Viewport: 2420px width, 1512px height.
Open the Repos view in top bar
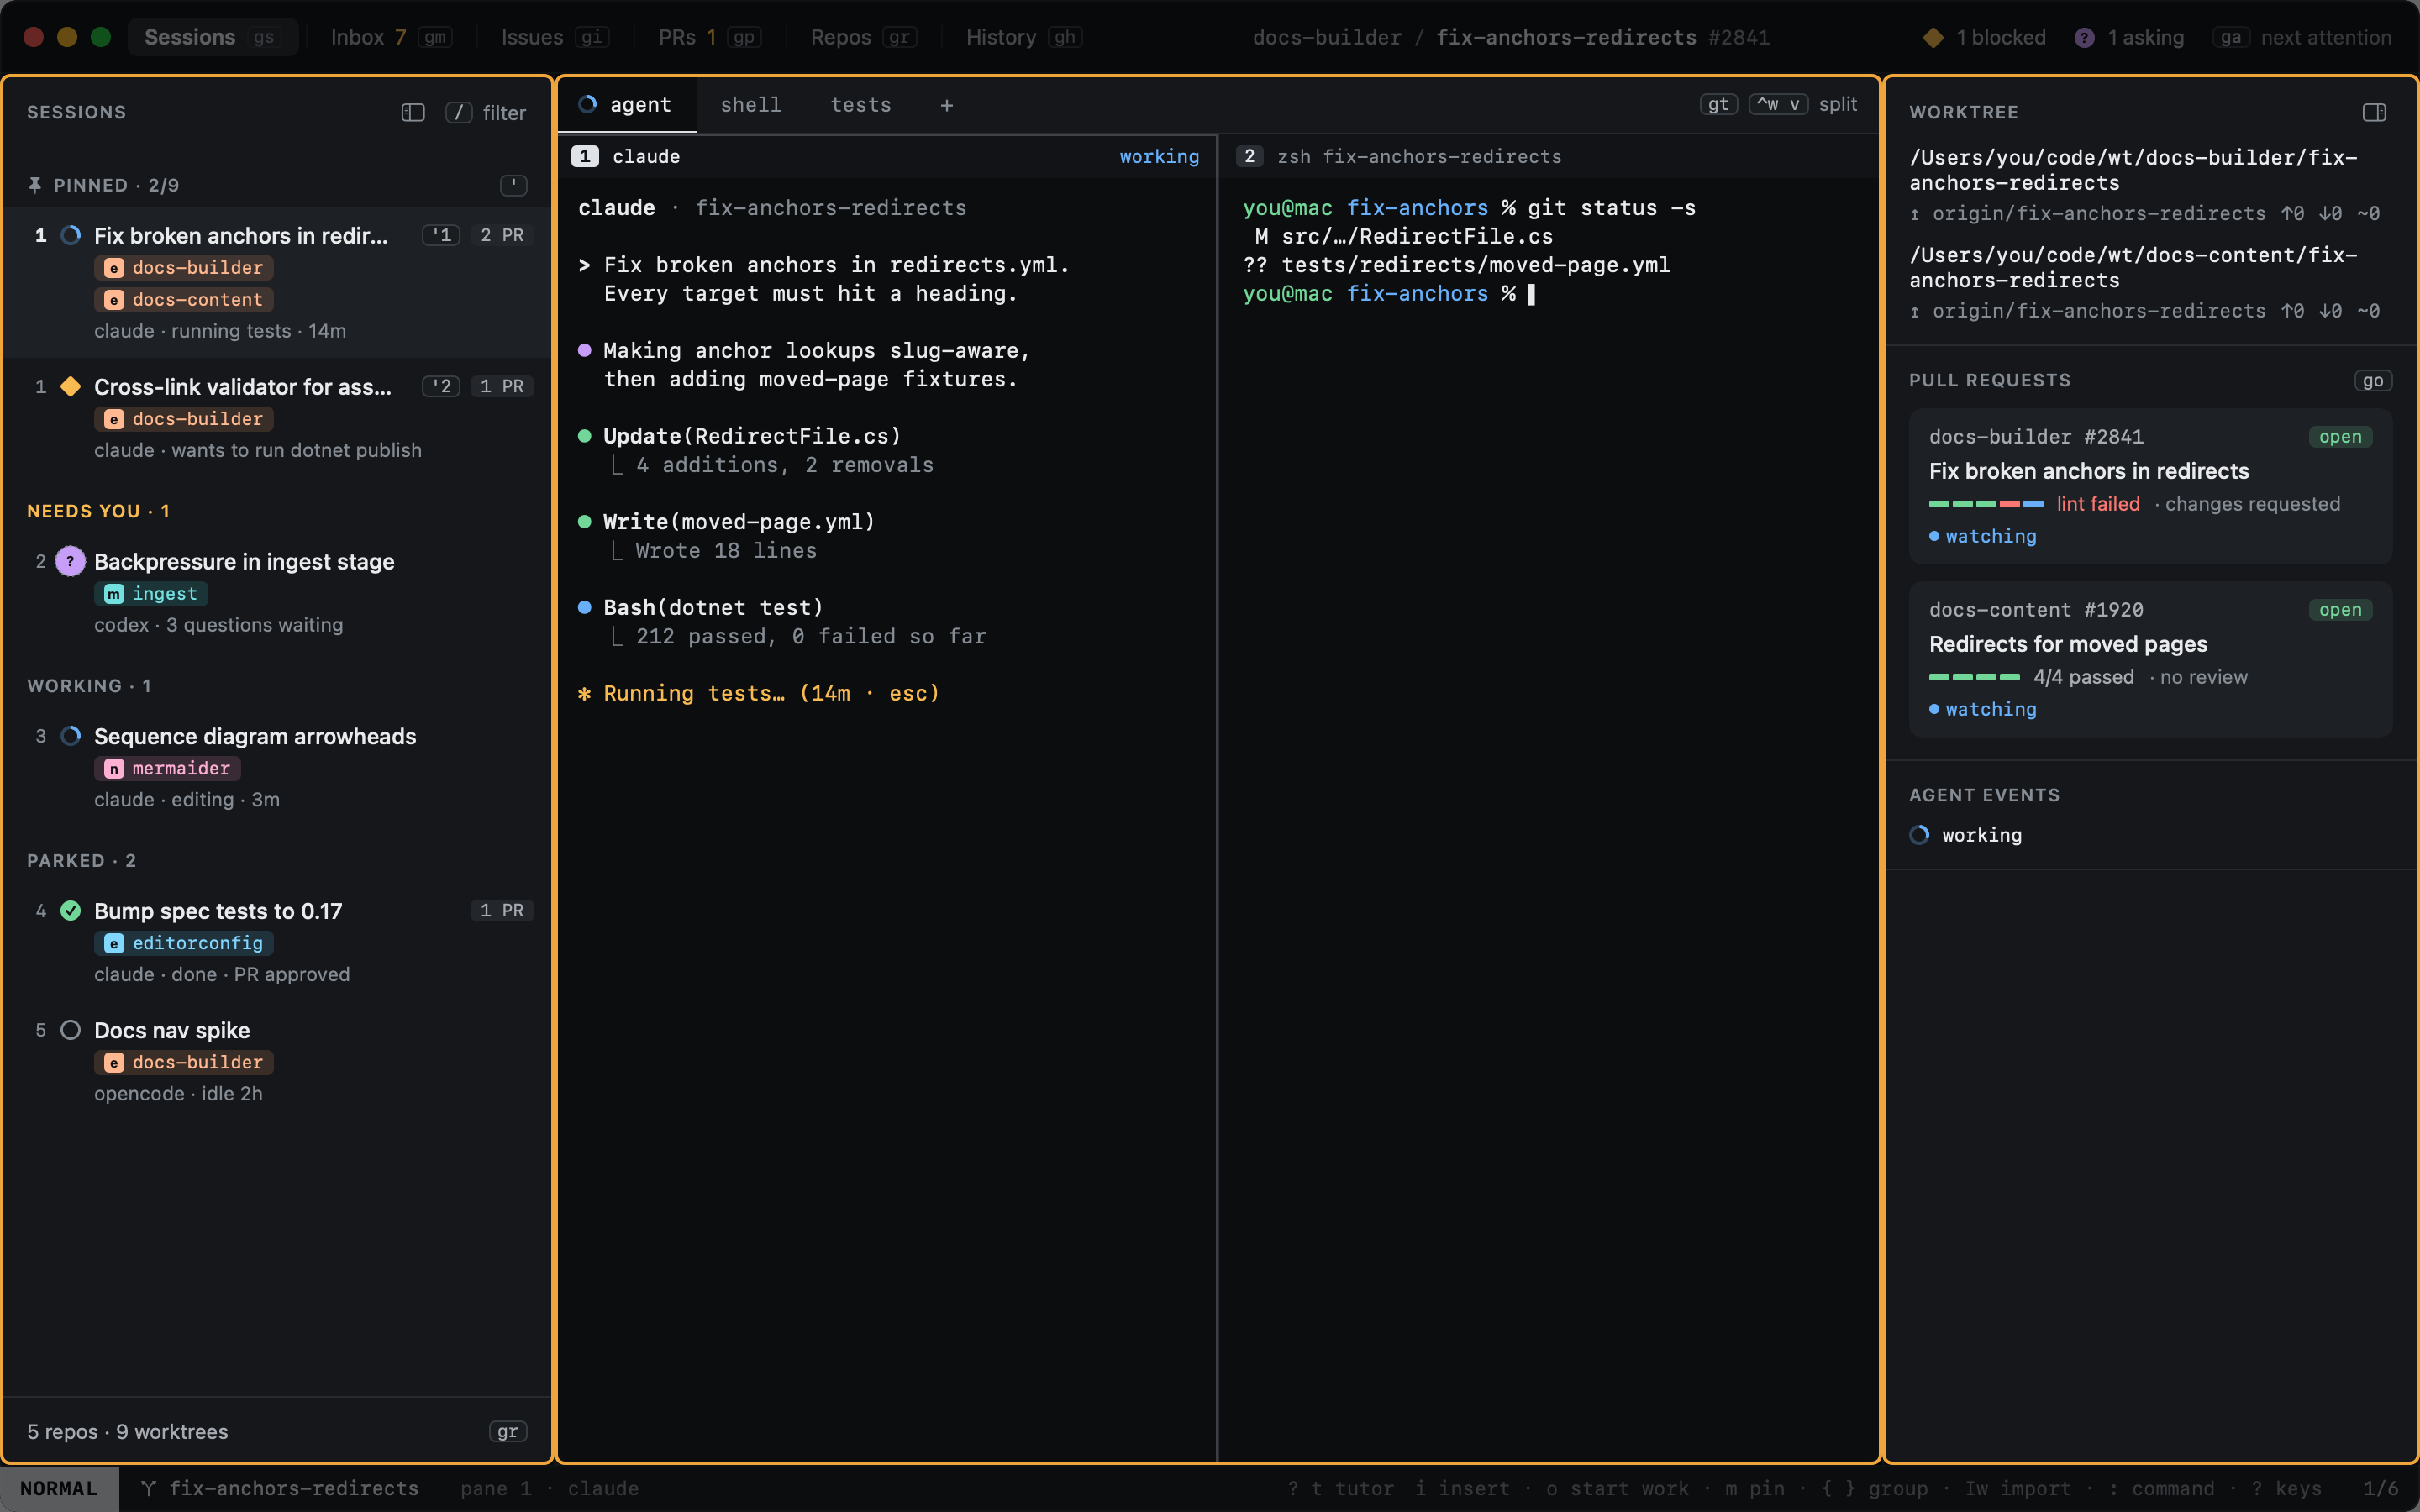click(863, 37)
